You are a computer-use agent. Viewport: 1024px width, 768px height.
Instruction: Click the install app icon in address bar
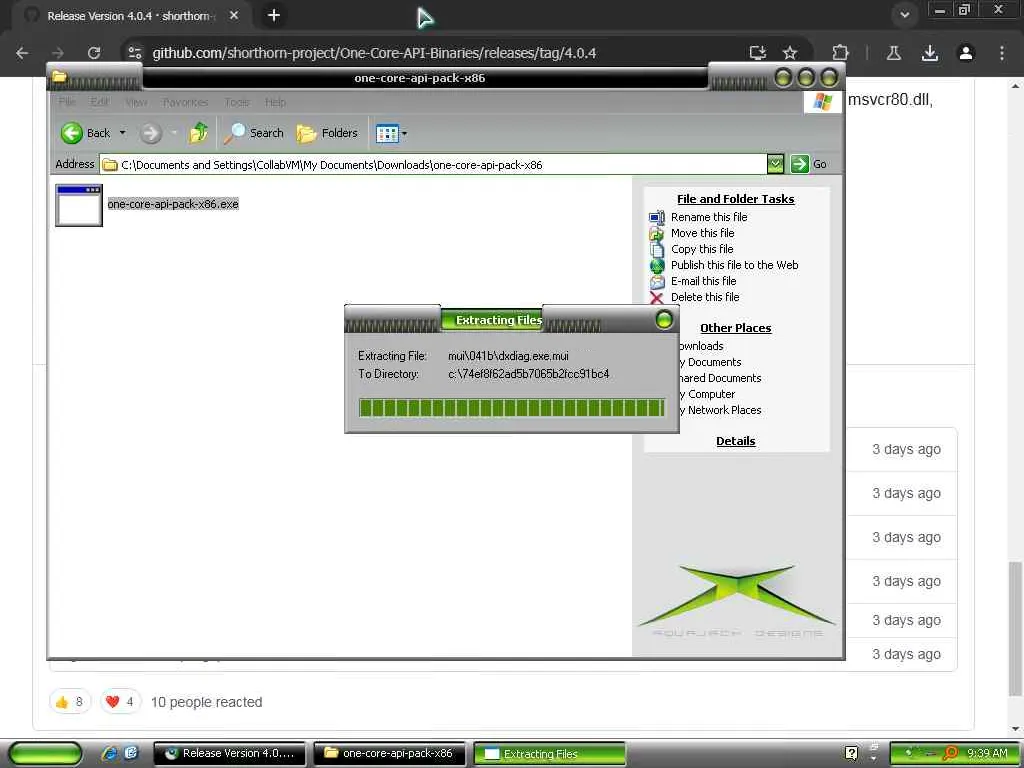(758, 53)
